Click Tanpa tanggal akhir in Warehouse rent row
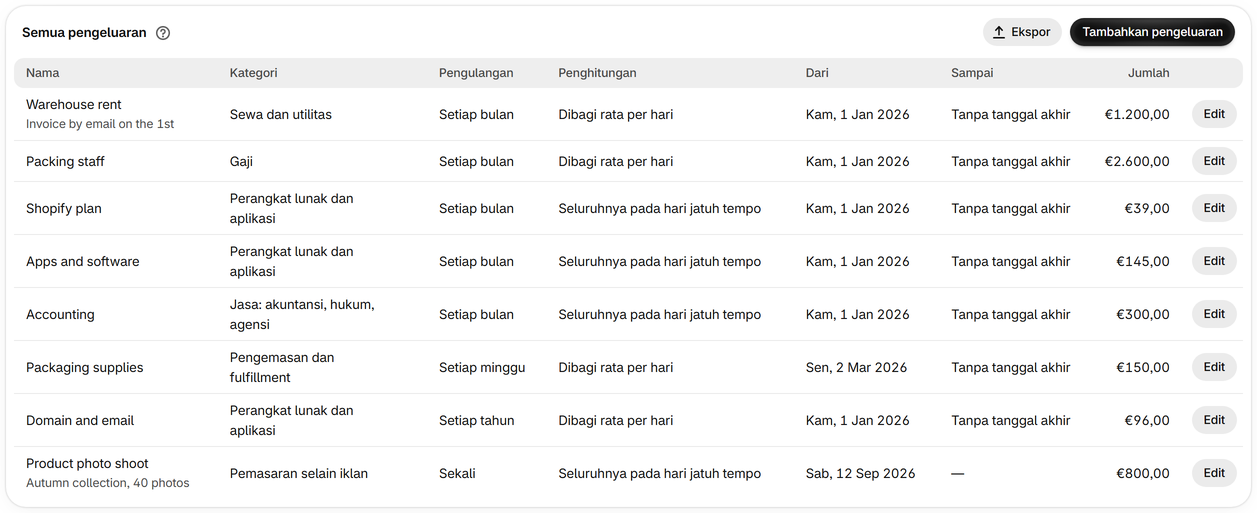The height and width of the screenshot is (513, 1257). [1011, 114]
